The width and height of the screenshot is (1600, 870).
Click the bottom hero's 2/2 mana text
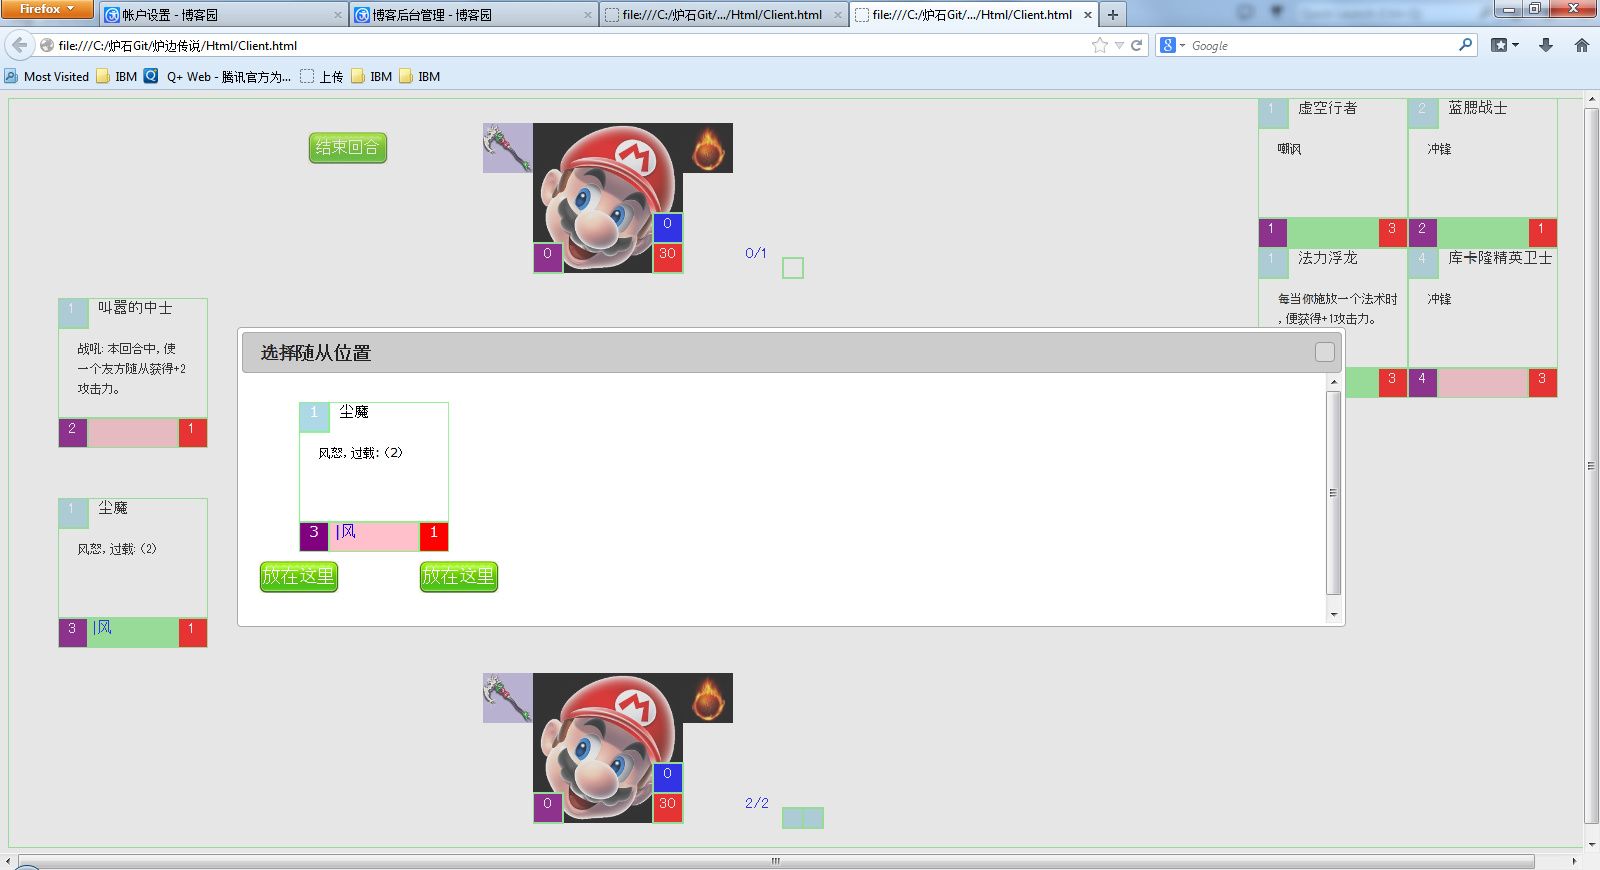(757, 803)
